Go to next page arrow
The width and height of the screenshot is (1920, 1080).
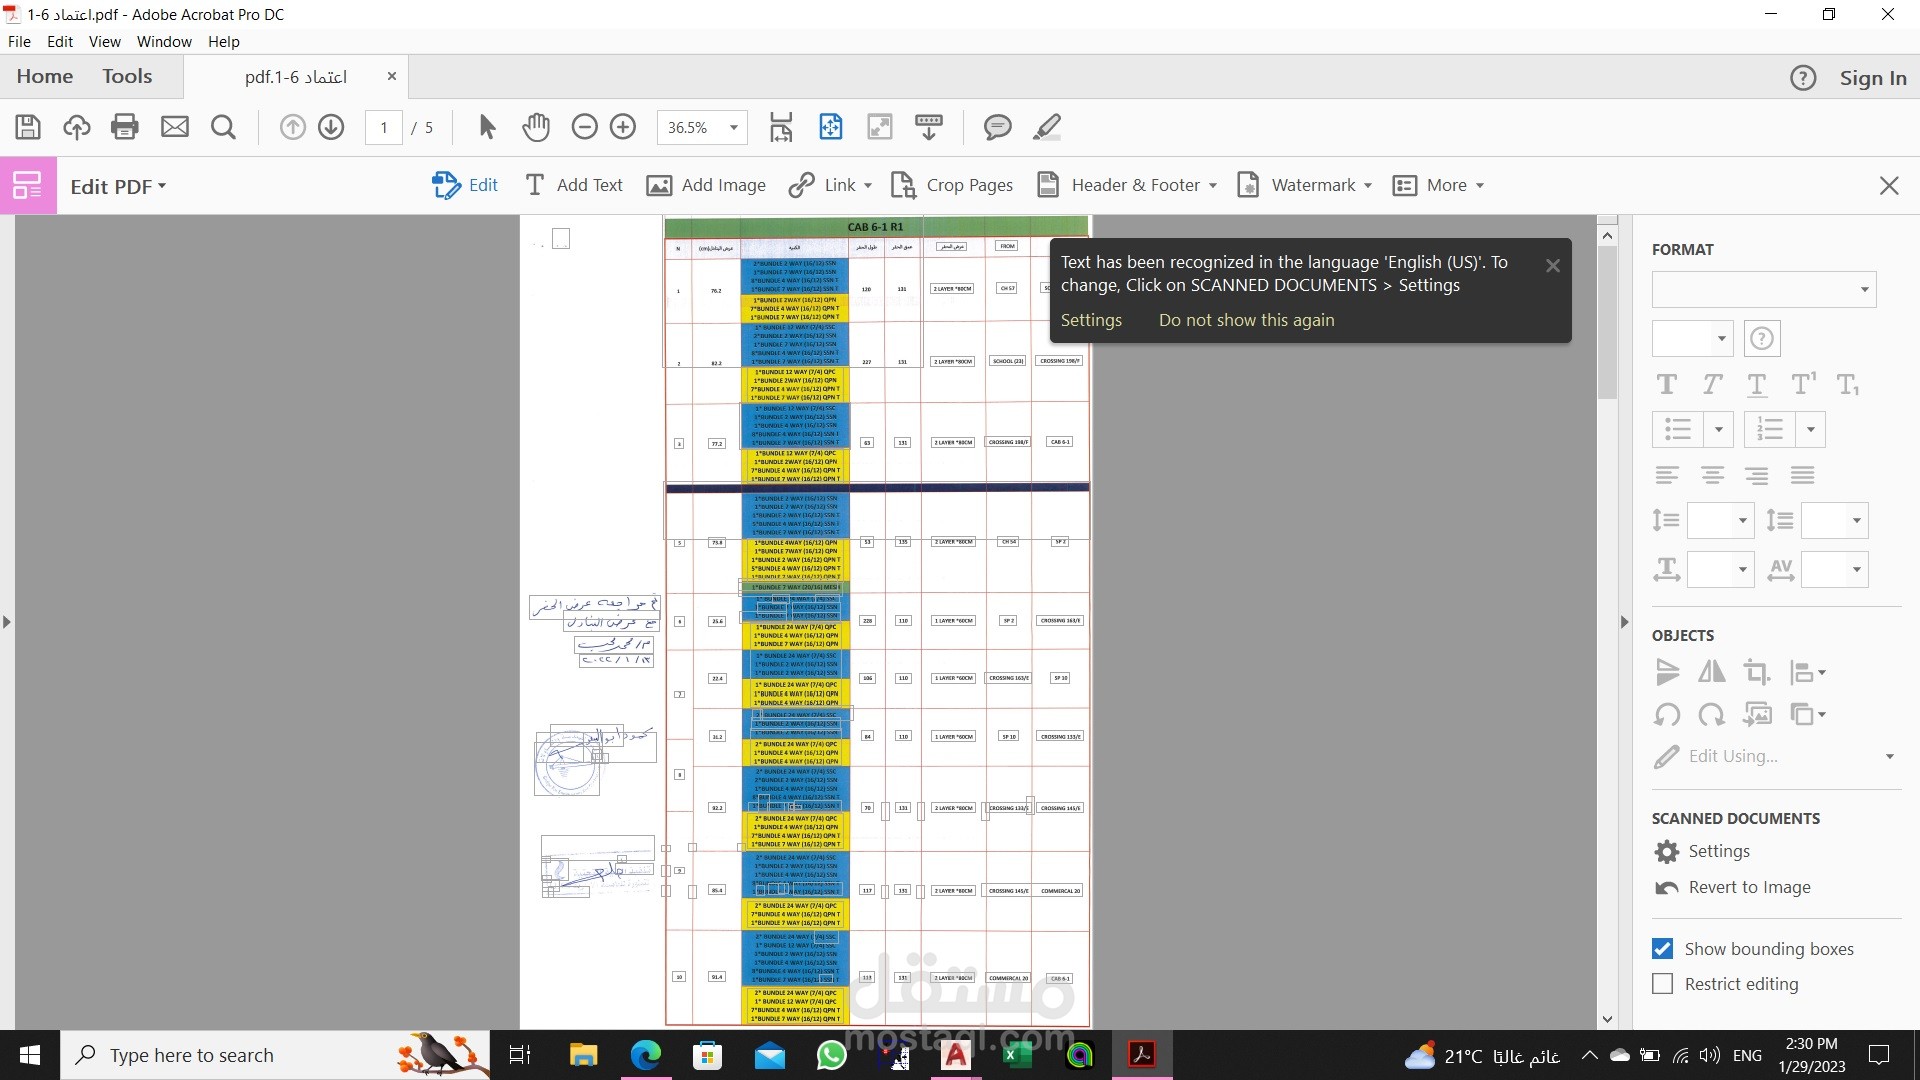tap(331, 127)
